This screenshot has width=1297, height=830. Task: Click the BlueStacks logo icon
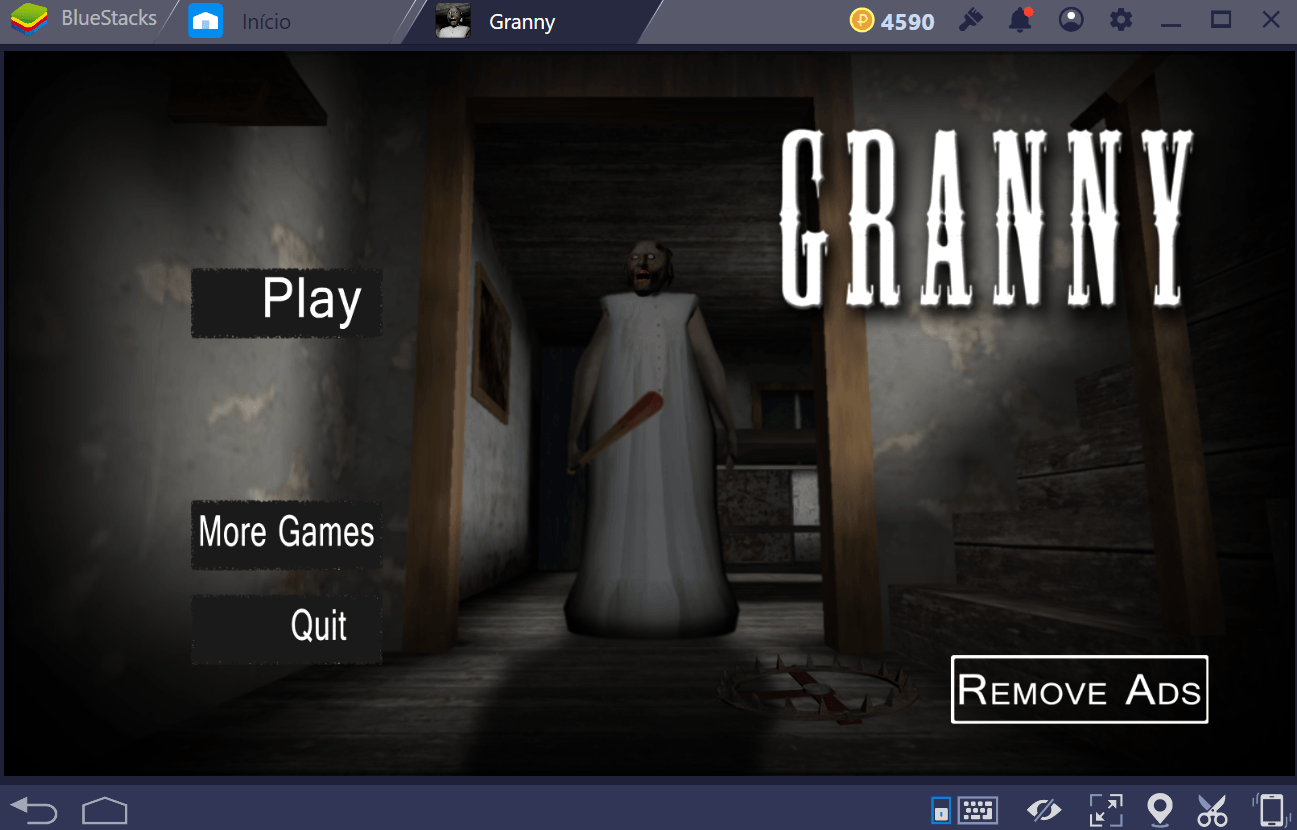[29, 20]
